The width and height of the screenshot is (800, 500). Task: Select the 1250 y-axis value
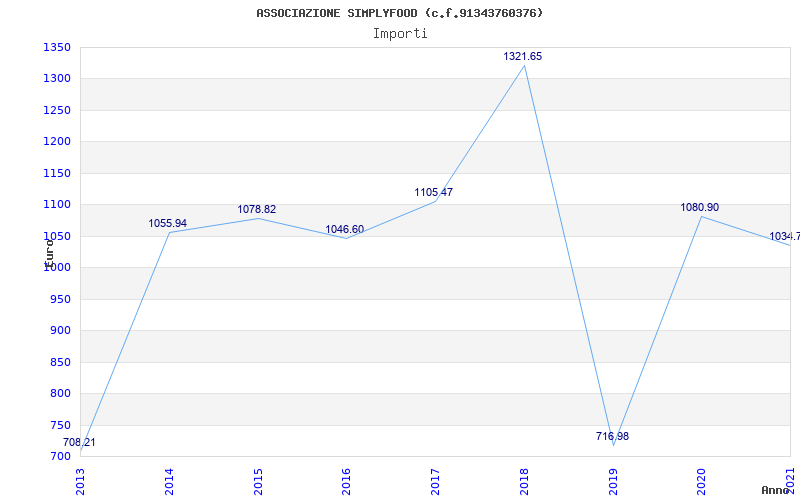pyautogui.click(x=57, y=111)
